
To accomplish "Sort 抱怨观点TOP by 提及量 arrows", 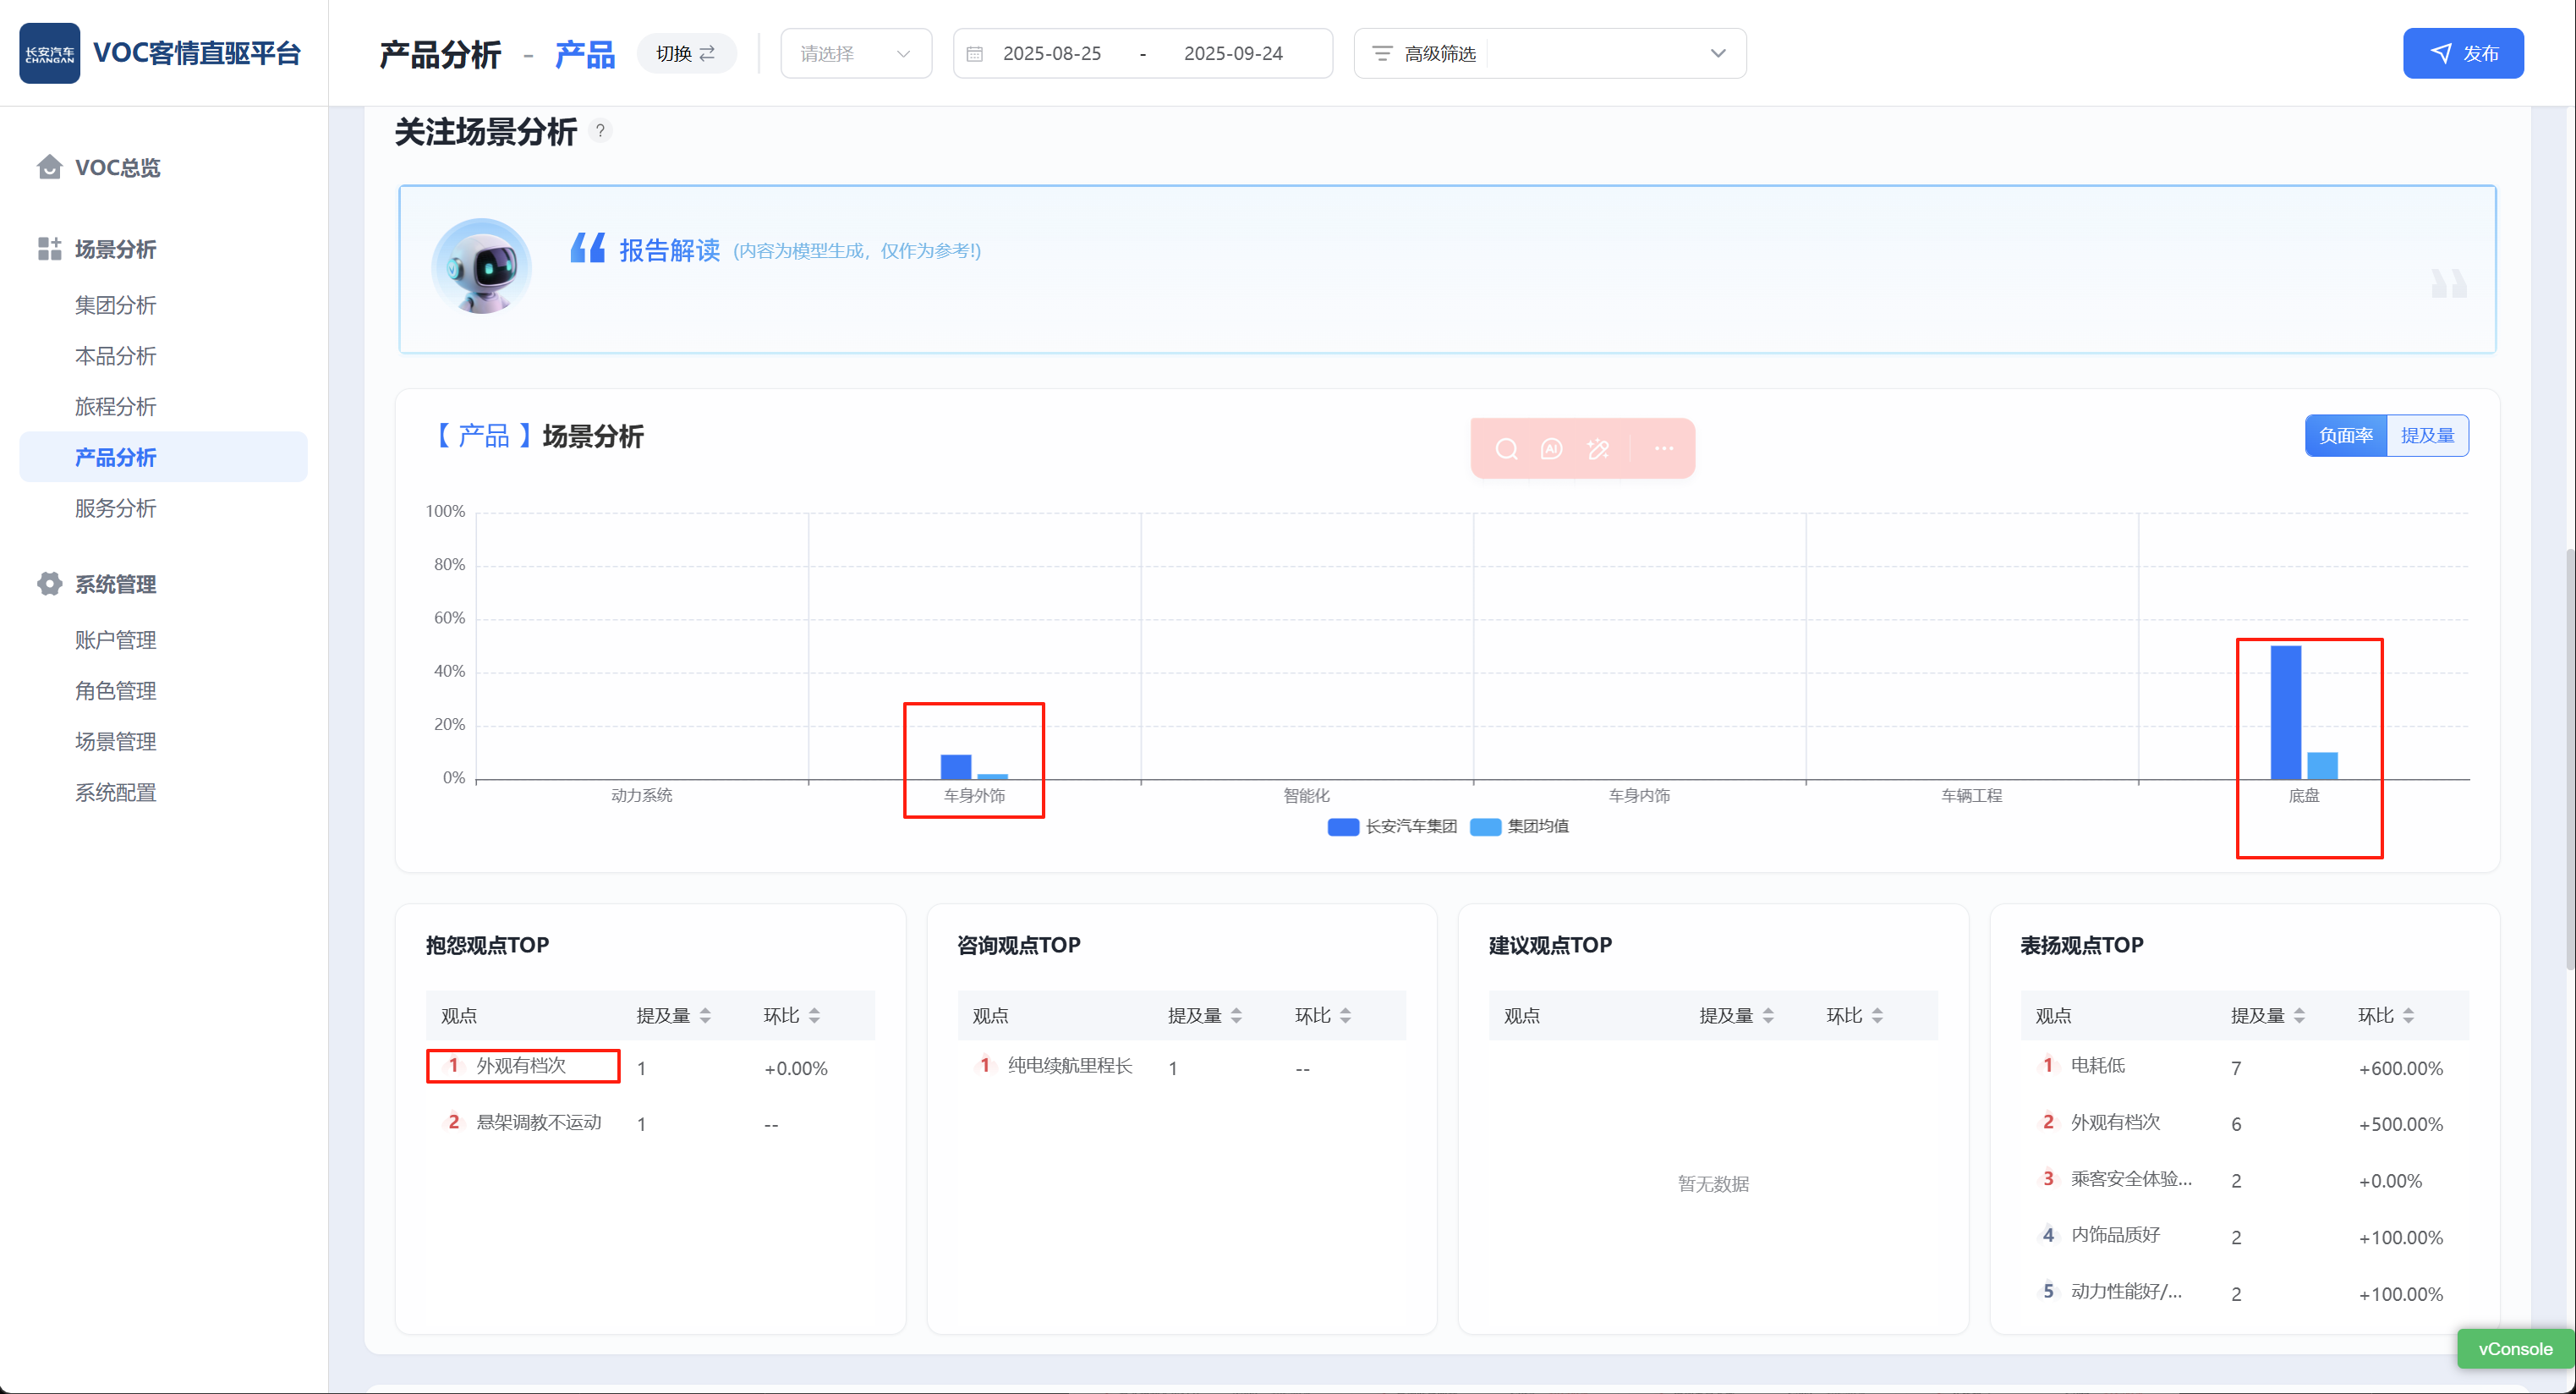I will 706,1016.
